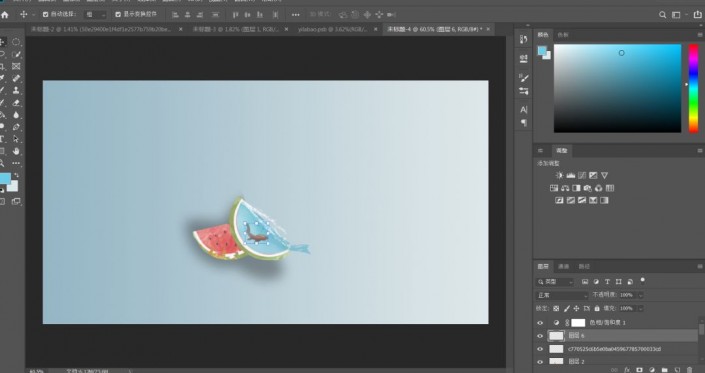Select the Frame tool
This screenshot has width=705, height=373.
point(16,66)
